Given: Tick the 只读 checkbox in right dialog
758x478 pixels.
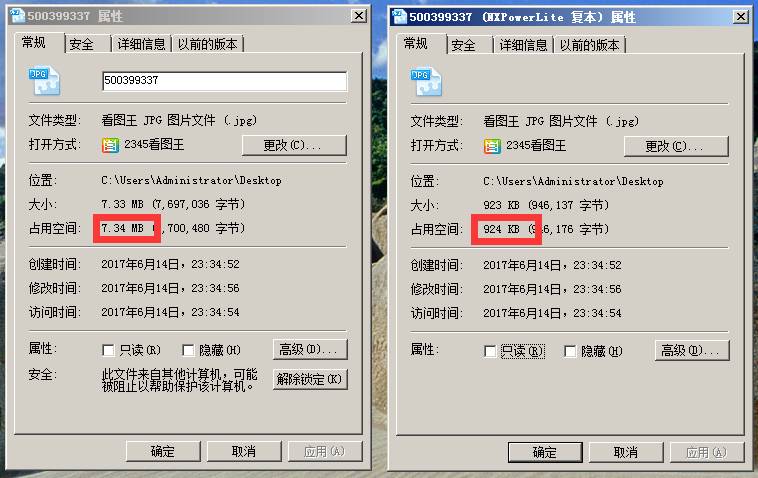Looking at the screenshot, I should 490,351.
